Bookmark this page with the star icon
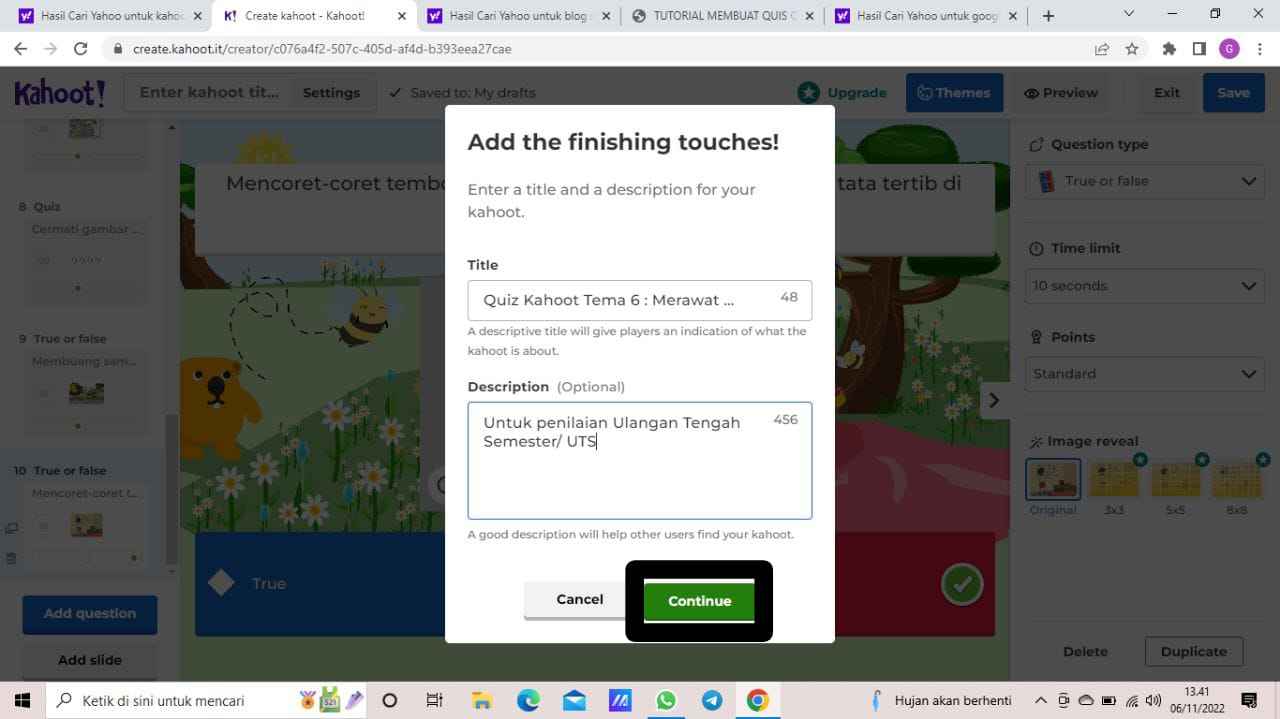Screen dimensions: 1280x719 coord(1132,49)
